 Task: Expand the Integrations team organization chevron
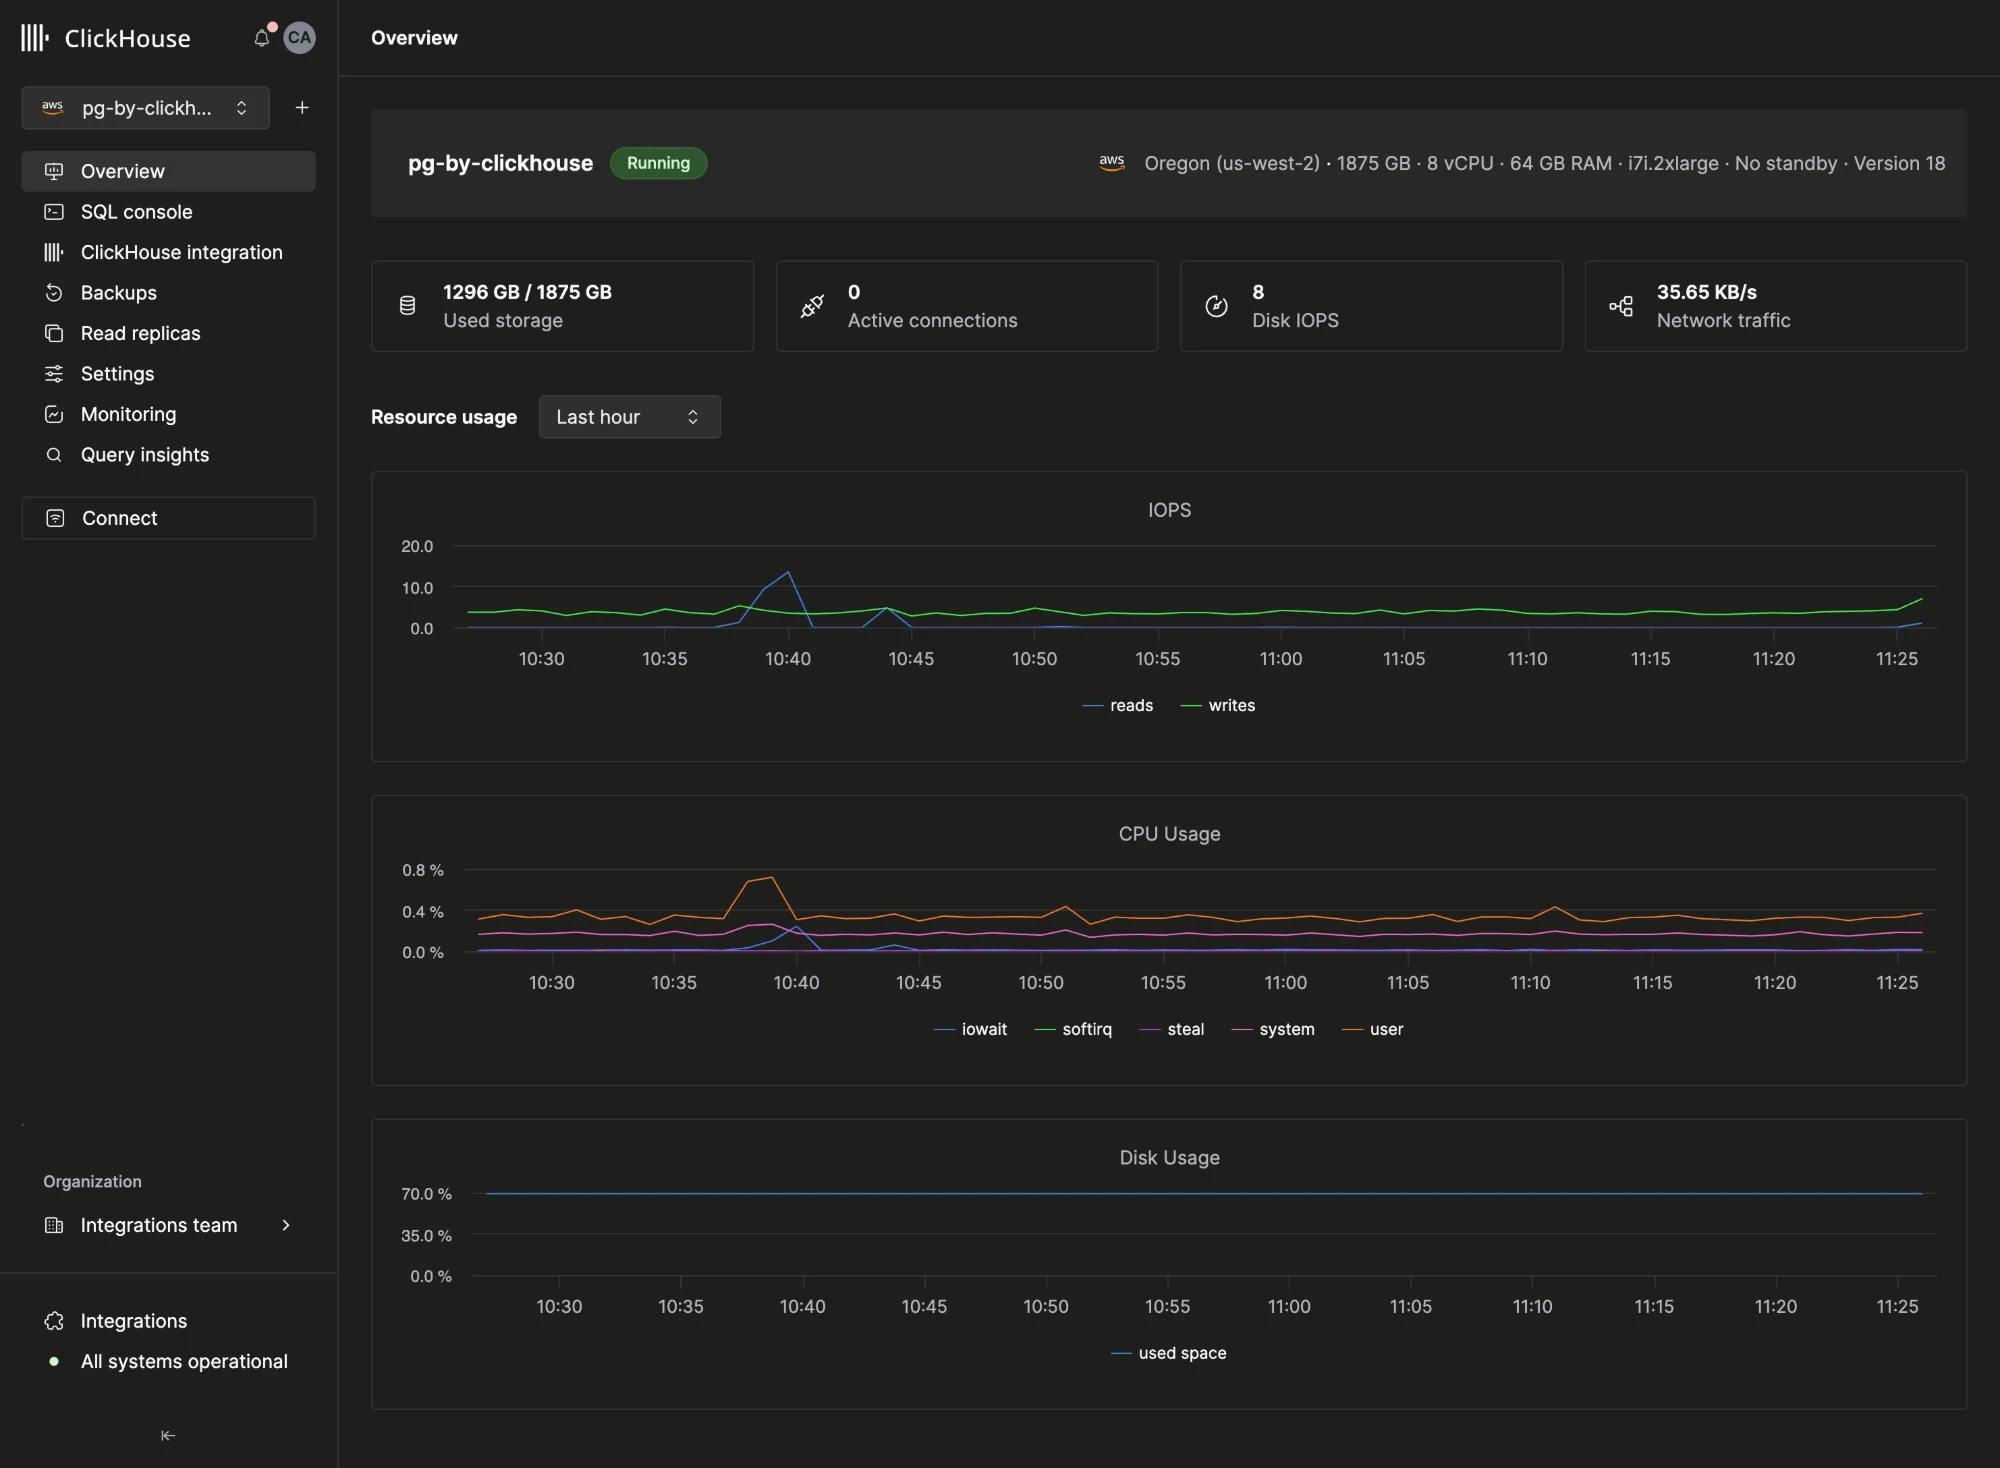286,1225
